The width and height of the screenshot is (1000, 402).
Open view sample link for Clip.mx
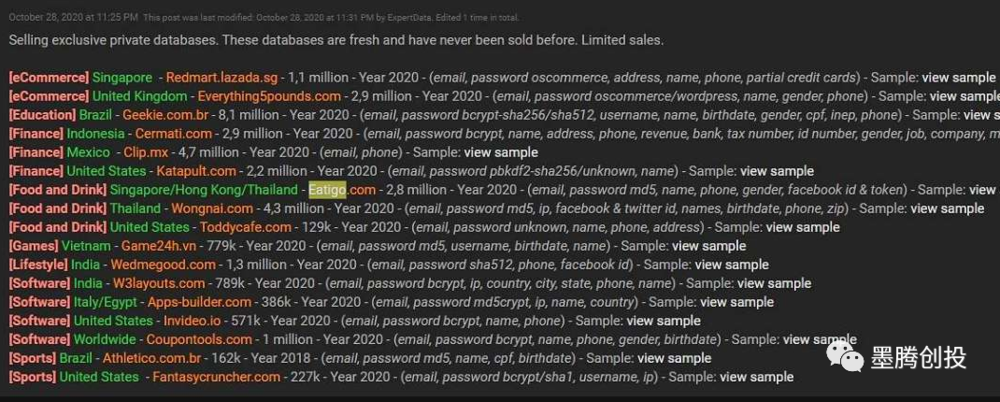pos(501,153)
